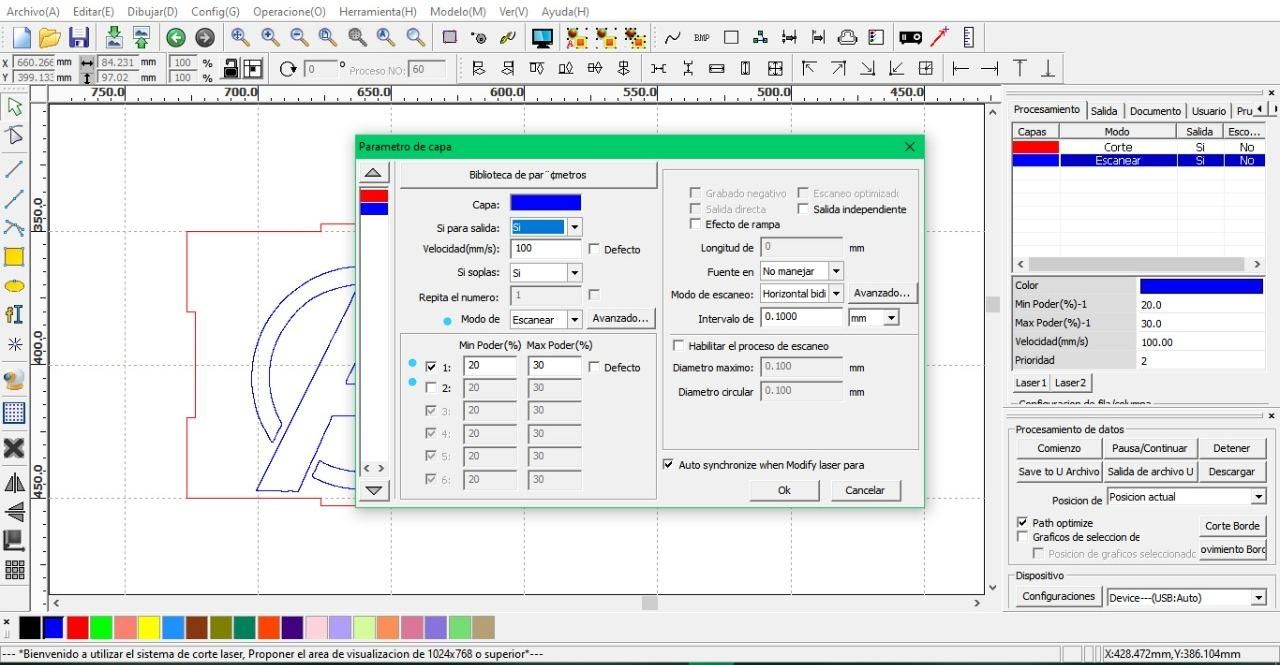Click the preview monitor icon
This screenshot has width=1280, height=665.
click(542, 38)
